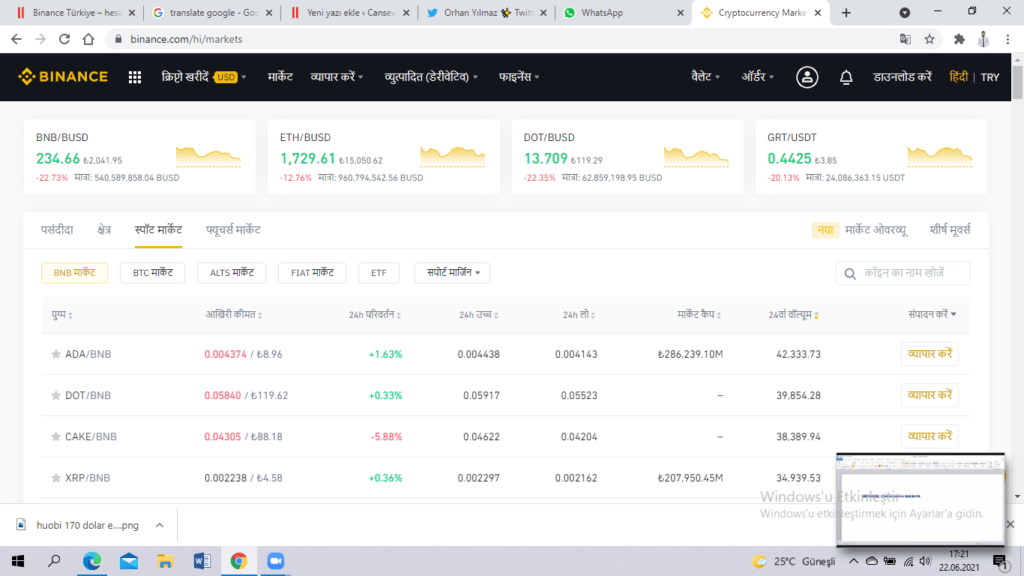Filter by ALTS मार्केट
Screen dimensions: 1024x576
231,273
